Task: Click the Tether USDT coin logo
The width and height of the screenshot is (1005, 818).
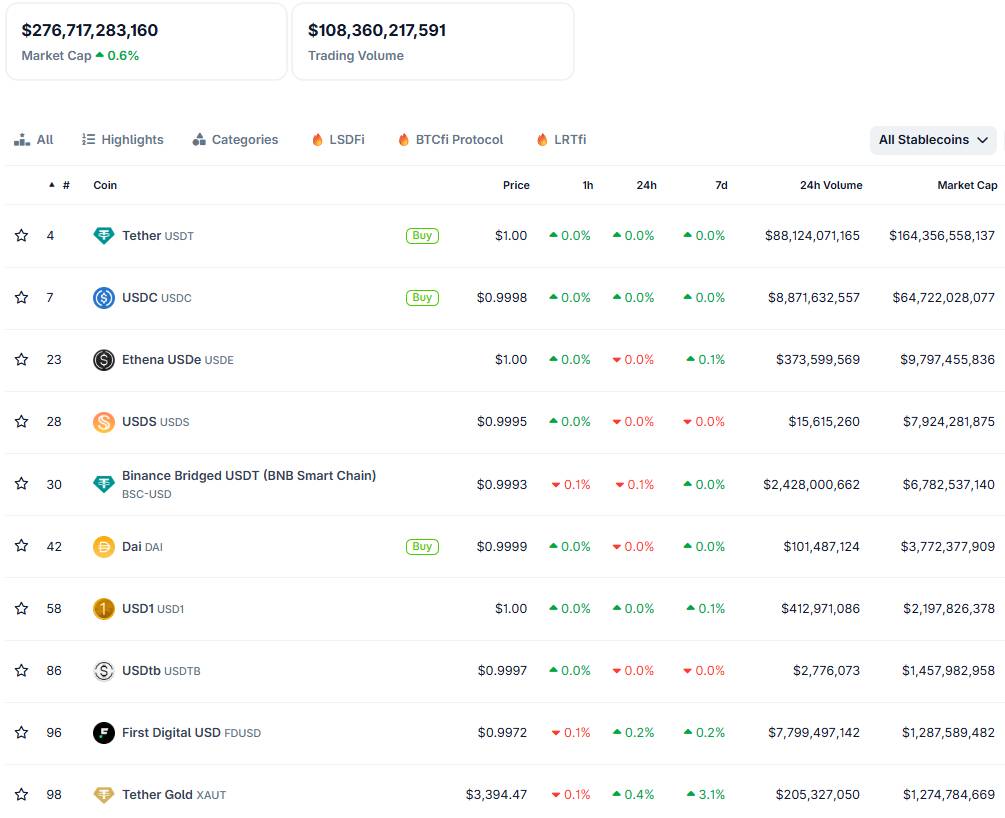Action: coord(104,236)
